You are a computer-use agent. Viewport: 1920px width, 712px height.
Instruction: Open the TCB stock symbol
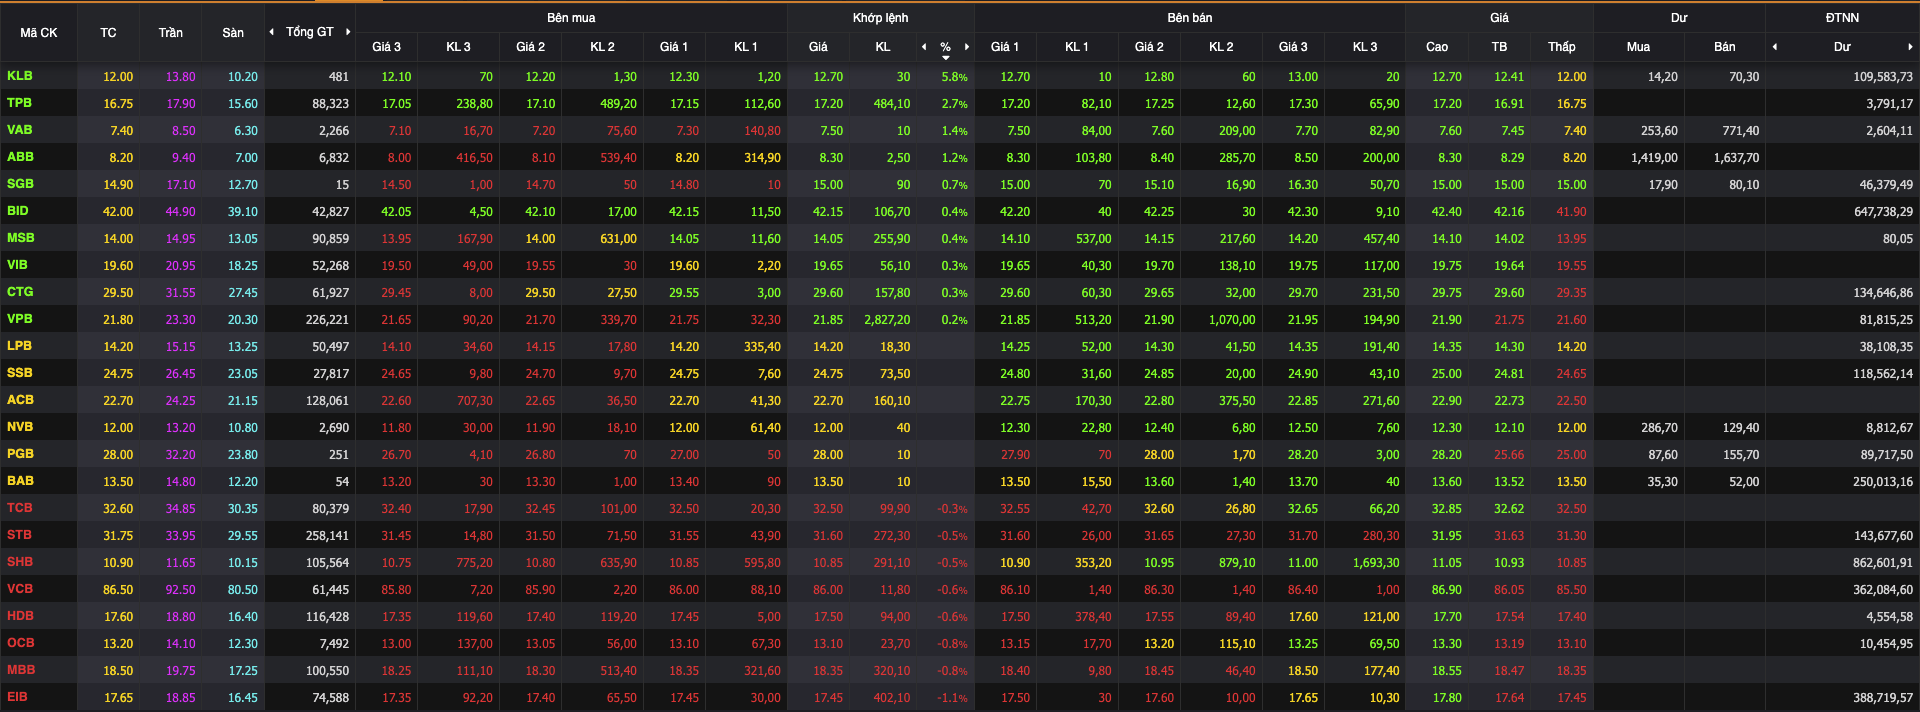[x=20, y=508]
